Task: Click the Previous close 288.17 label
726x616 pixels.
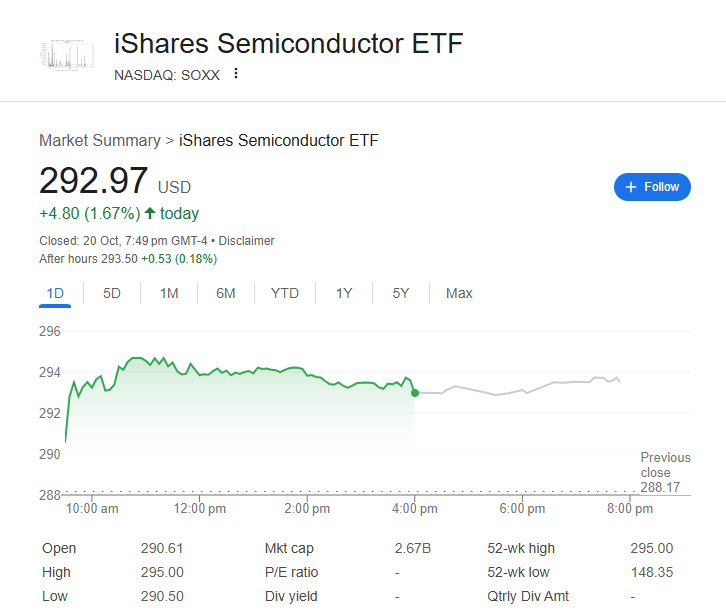Action: click(x=665, y=472)
